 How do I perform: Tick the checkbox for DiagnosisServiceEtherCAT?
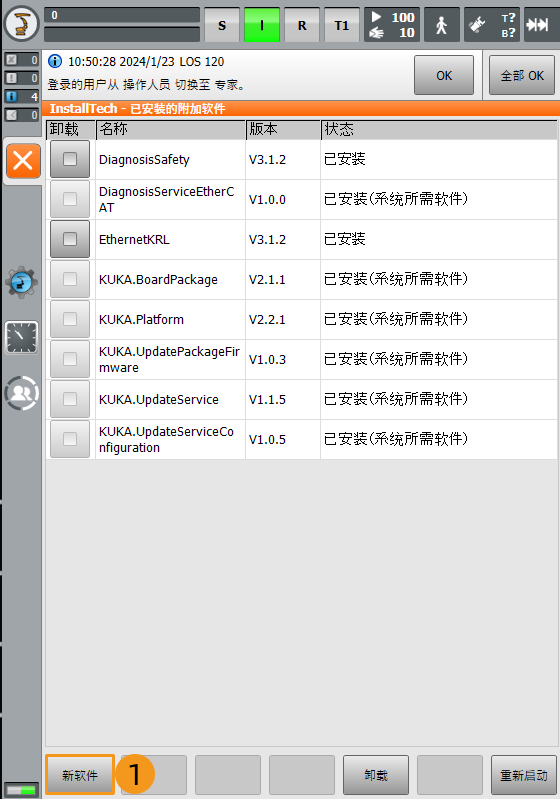coord(70,199)
